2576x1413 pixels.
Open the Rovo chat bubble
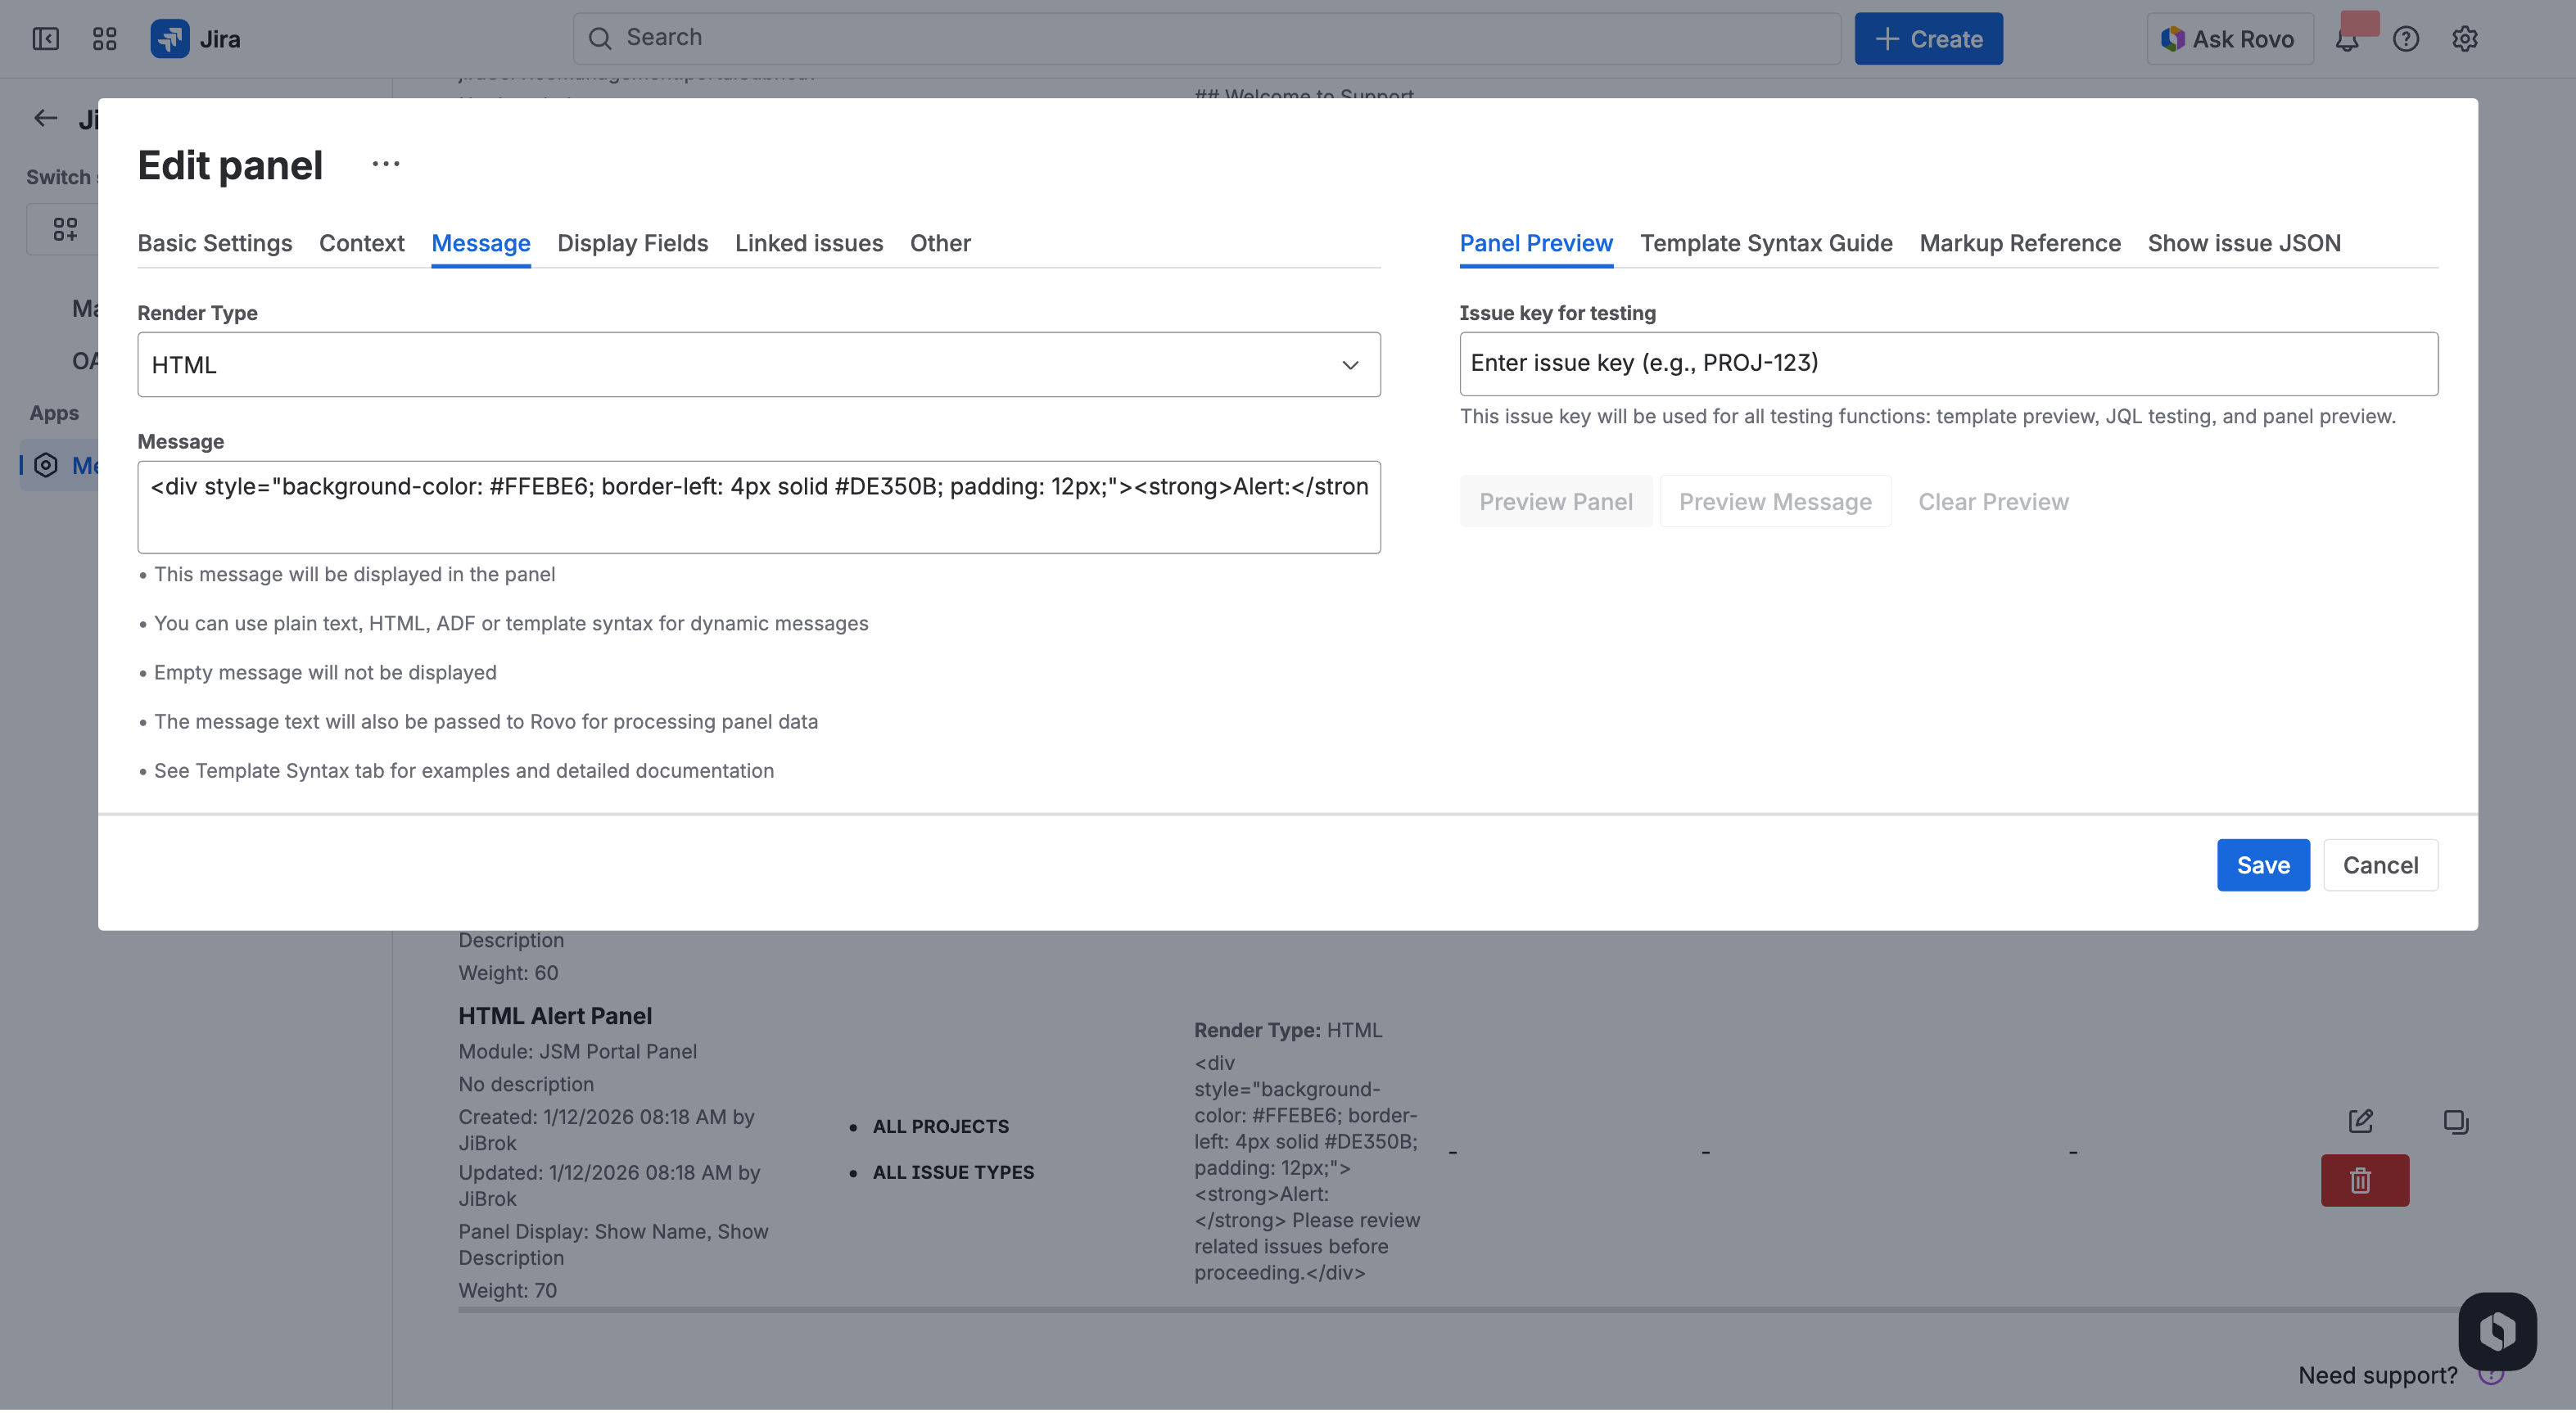pyautogui.click(x=2497, y=1331)
